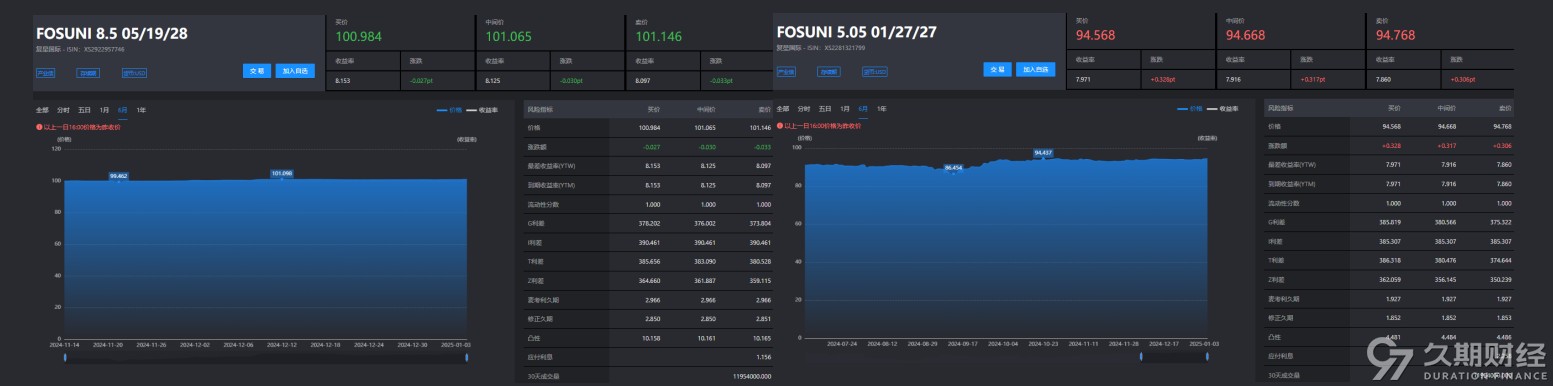Click the mid price 94.668 in red
This screenshot has width=1553, height=386.
pyautogui.click(x=1247, y=35)
